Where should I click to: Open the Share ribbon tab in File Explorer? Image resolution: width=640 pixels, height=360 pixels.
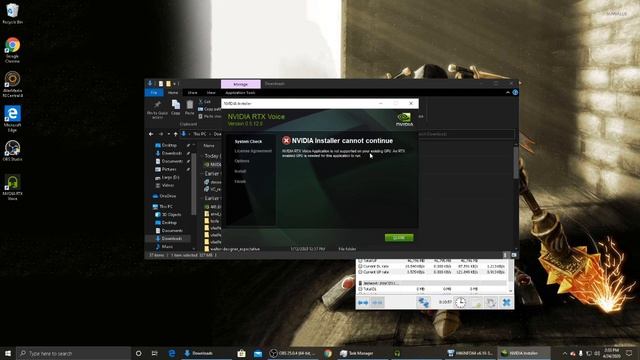point(192,93)
